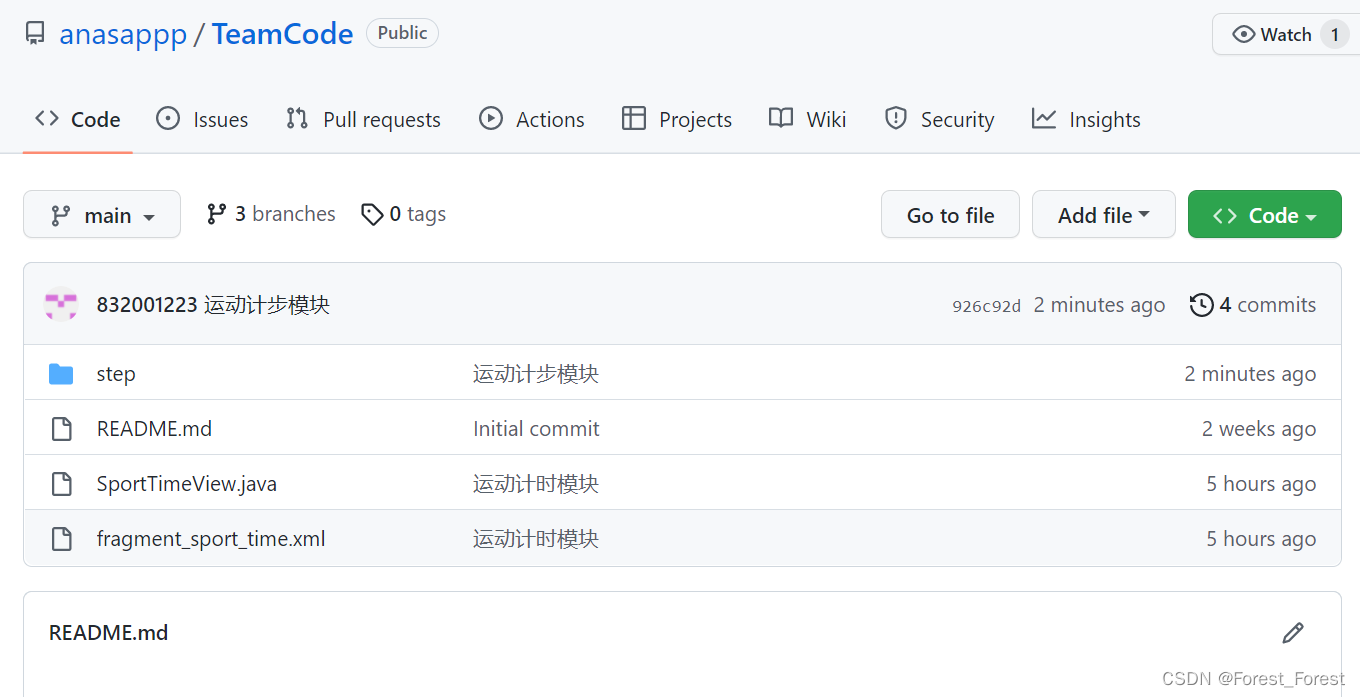This screenshot has height=697, width=1360.
Task: Click the '2 weeks ago' timestamp for README.md
Action: tap(1259, 429)
